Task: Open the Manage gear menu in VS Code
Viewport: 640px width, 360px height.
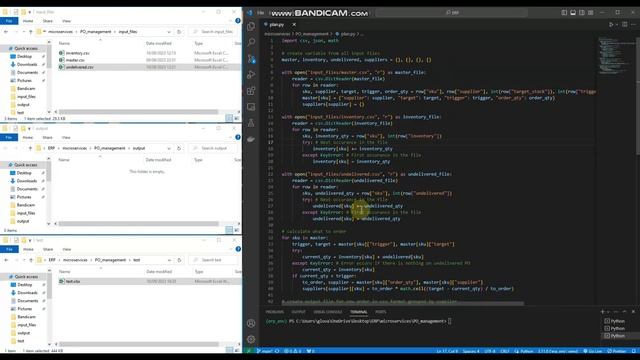Action: 251,339
